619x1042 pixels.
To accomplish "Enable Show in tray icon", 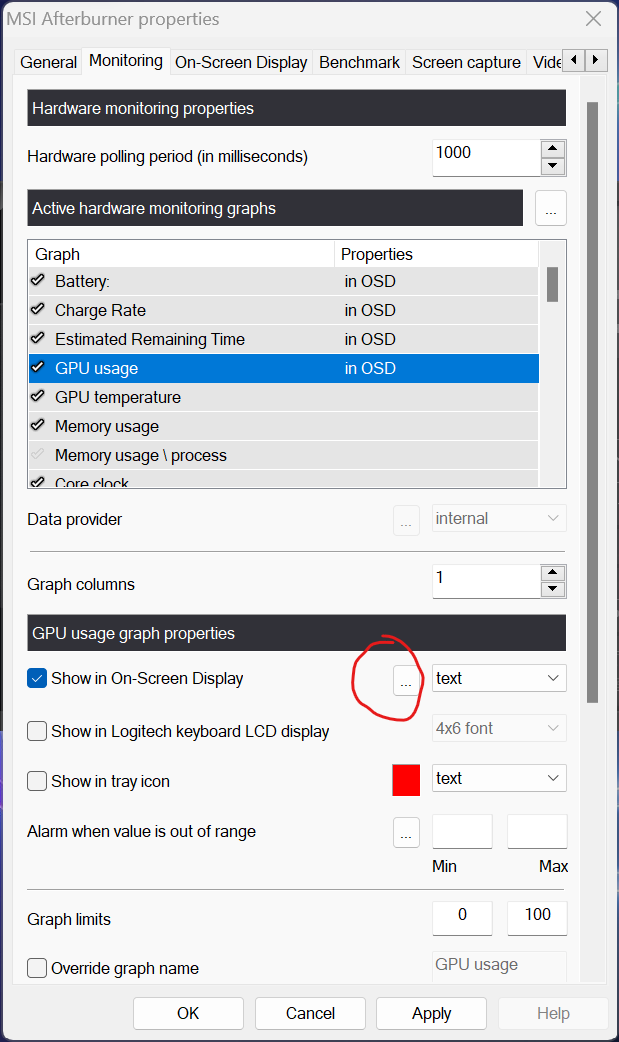I will tap(36, 781).
